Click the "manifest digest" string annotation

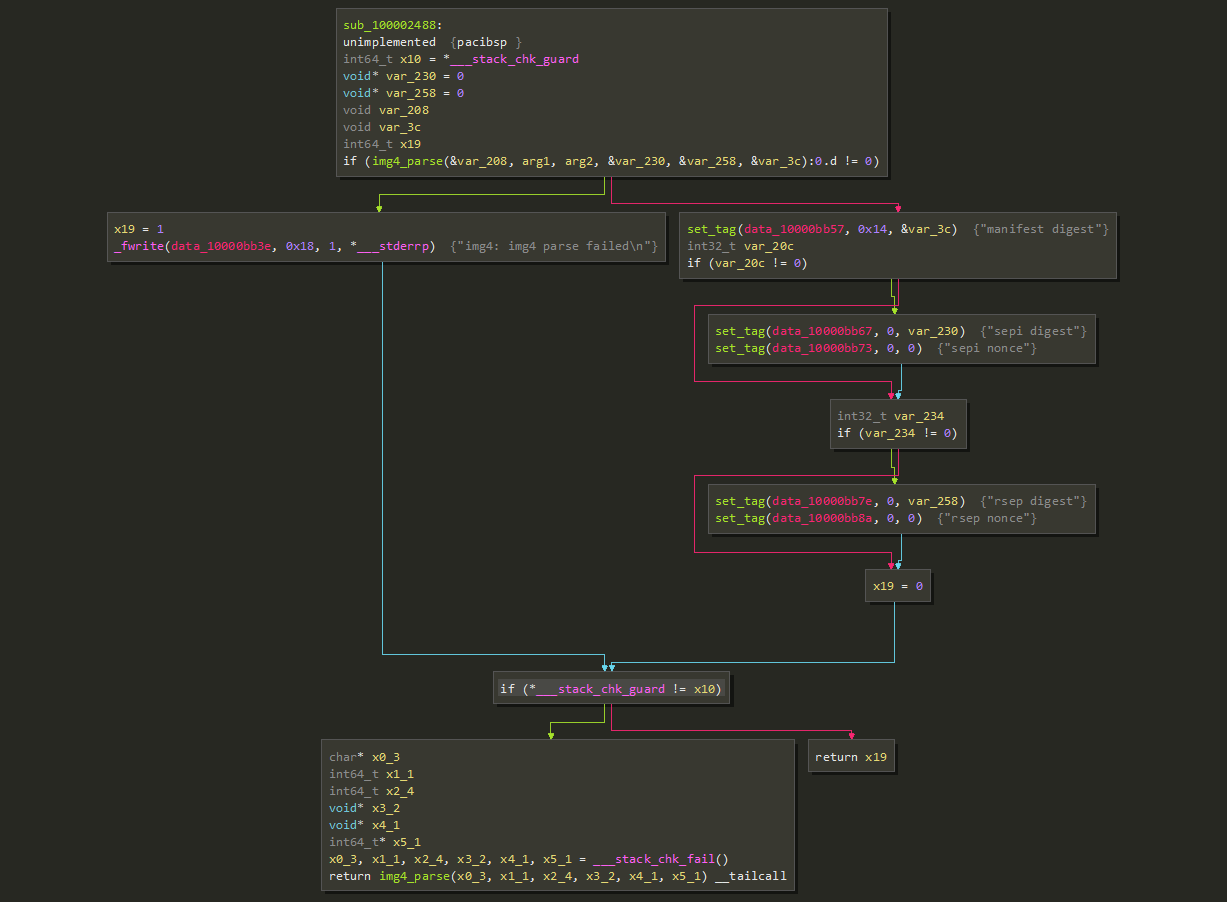[x=1041, y=229]
